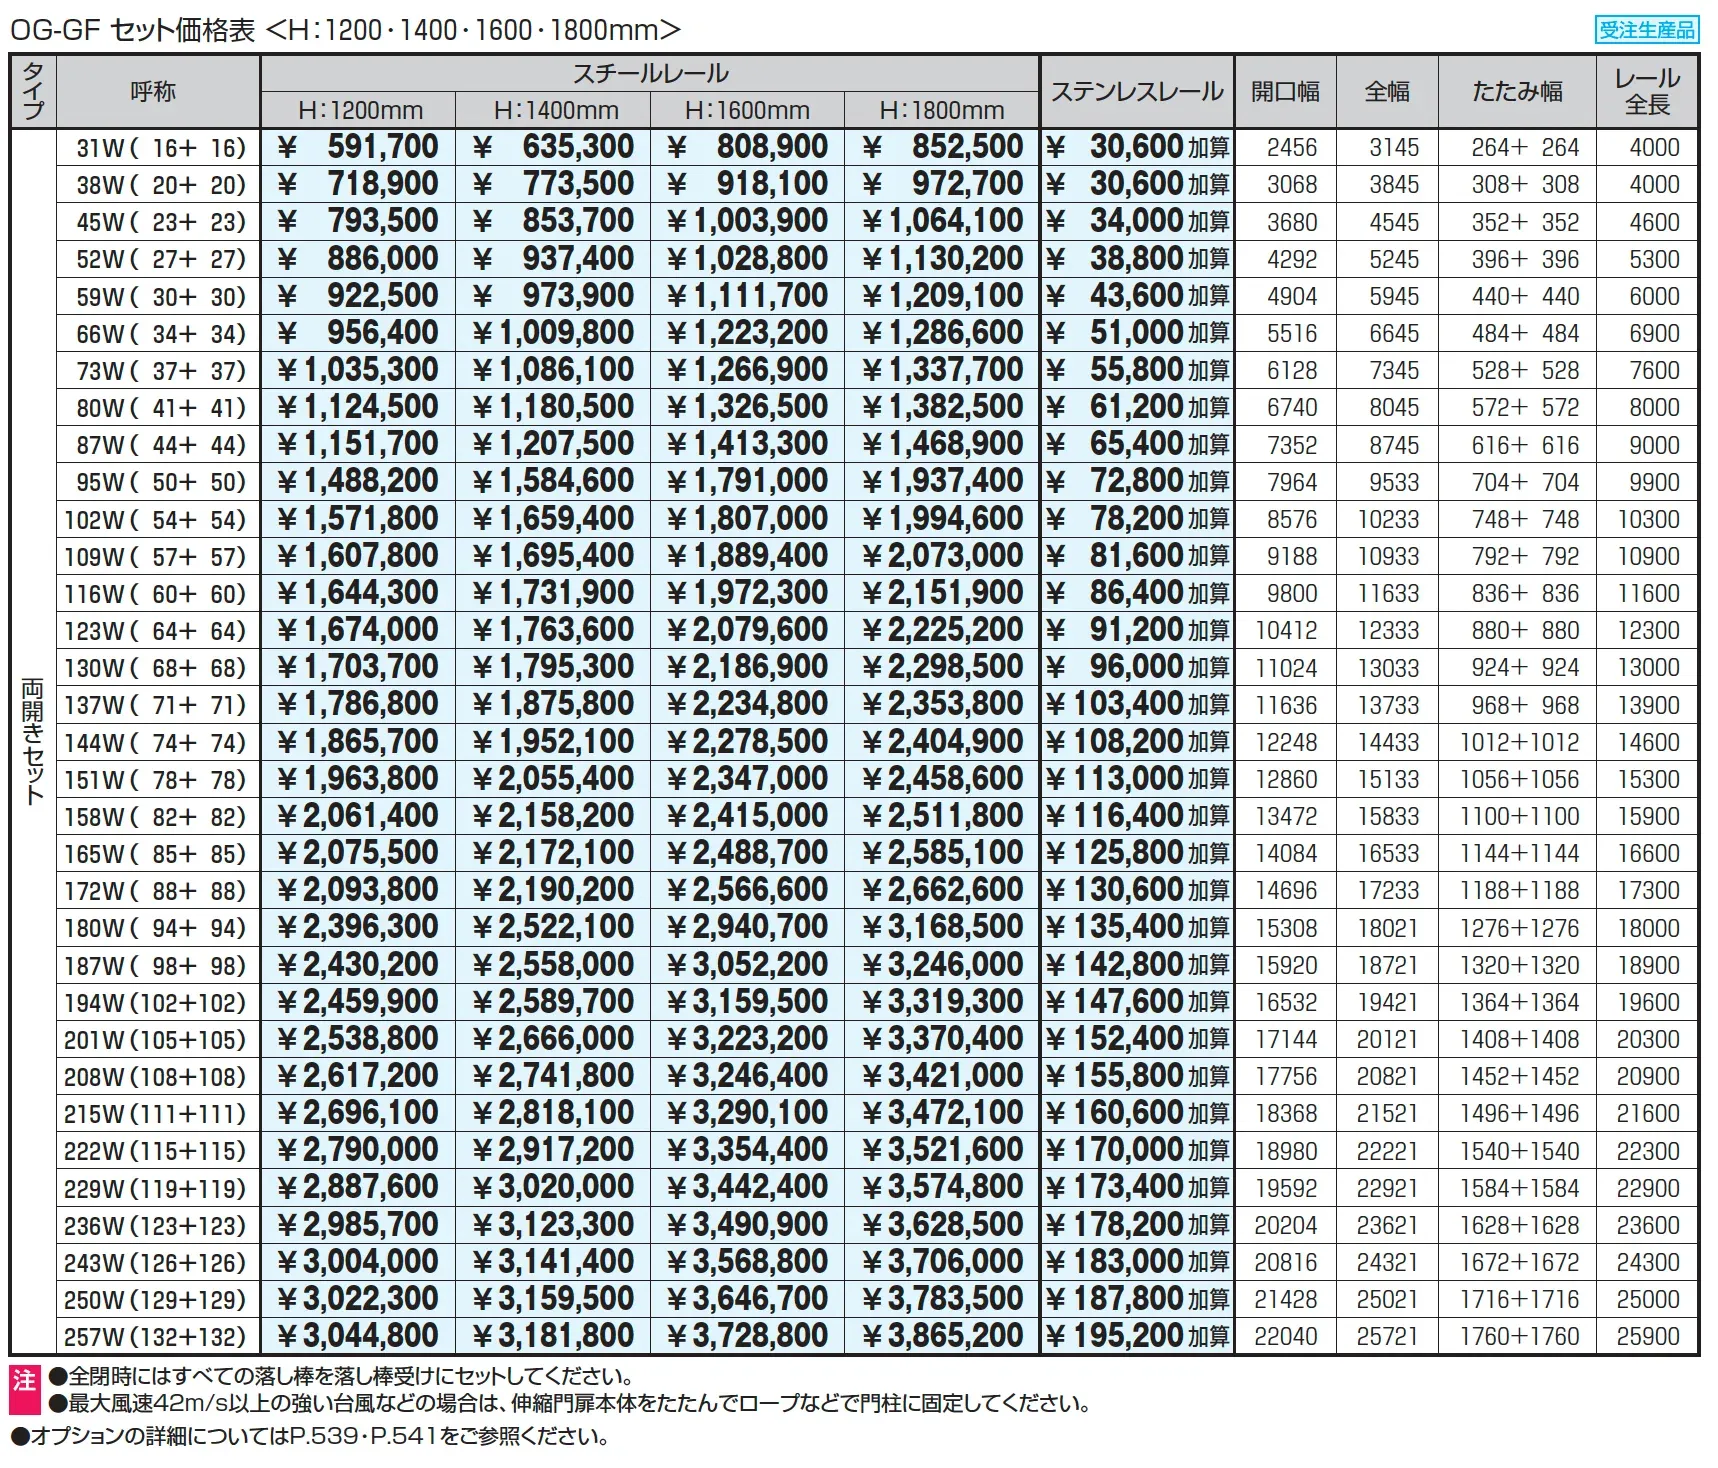Click price ¥1,413,300 in 87W row
The image size is (1718, 1468).
tap(747, 444)
